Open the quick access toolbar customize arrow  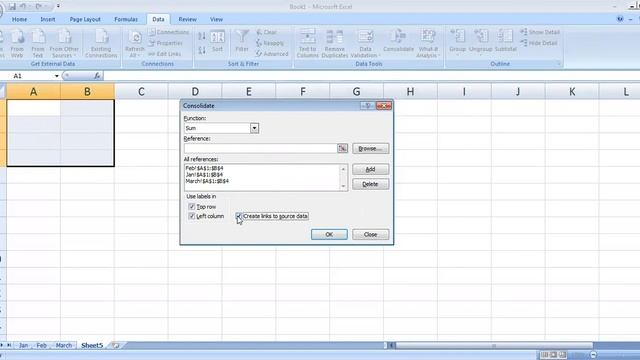[58, 6]
